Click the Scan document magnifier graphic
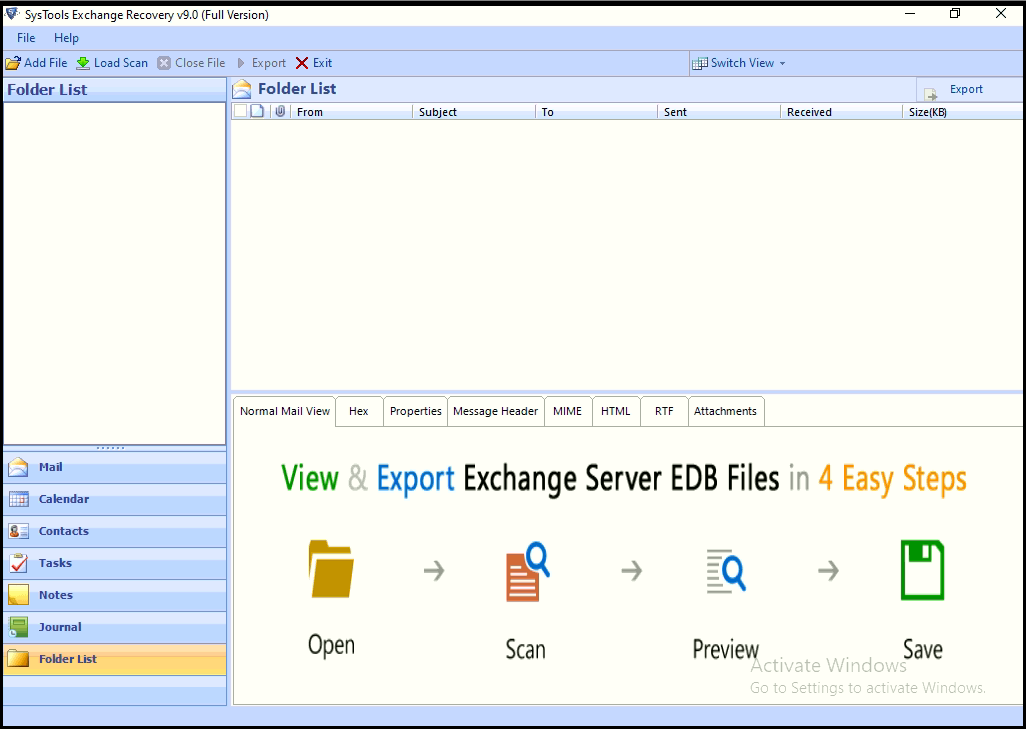The height and width of the screenshot is (729, 1026). pyautogui.click(x=527, y=571)
